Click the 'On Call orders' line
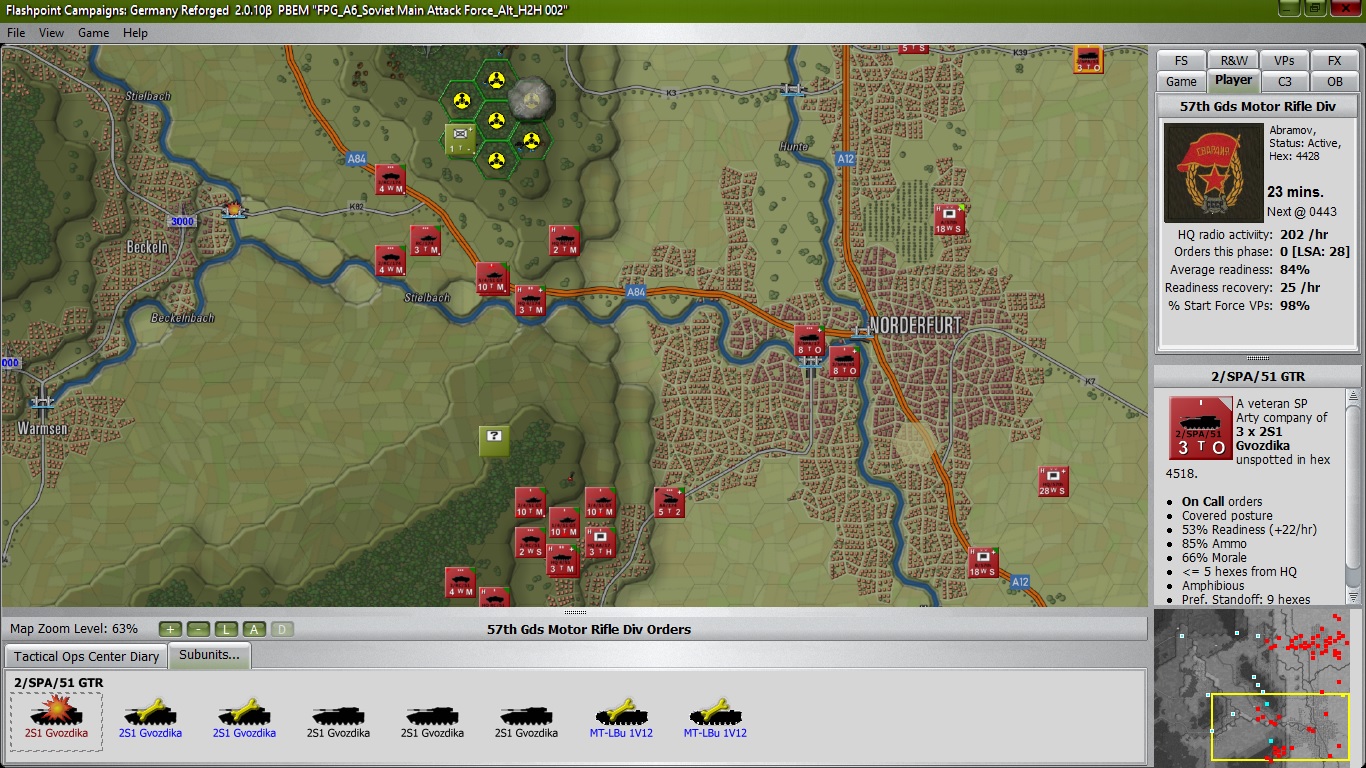 click(1222, 502)
